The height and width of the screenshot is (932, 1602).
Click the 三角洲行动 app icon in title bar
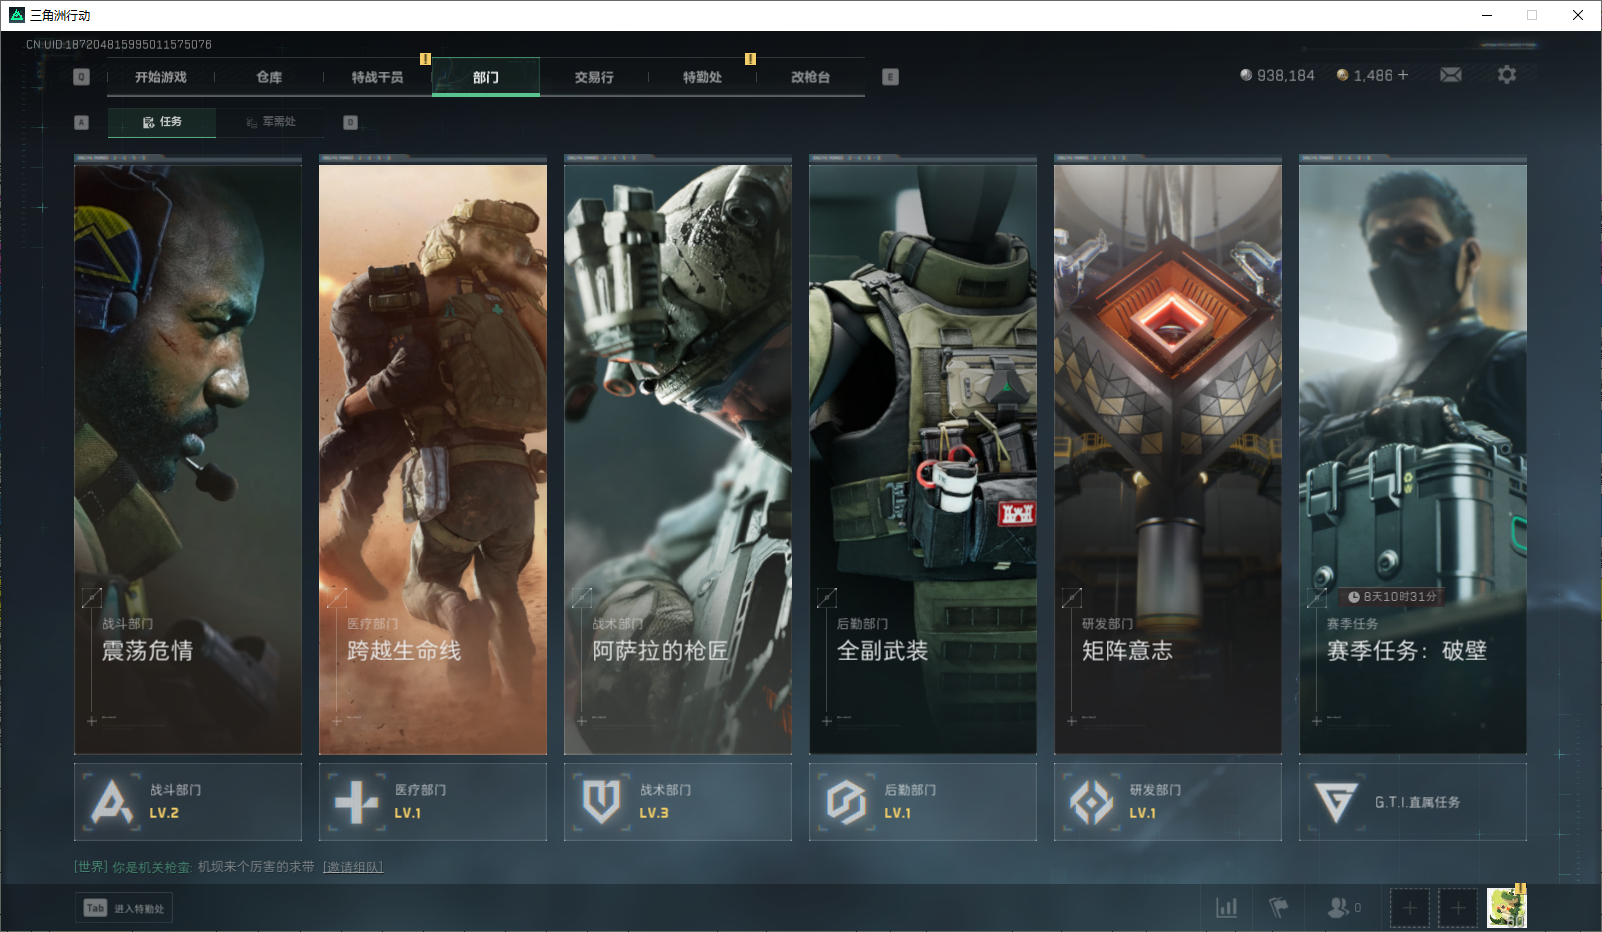click(x=17, y=15)
